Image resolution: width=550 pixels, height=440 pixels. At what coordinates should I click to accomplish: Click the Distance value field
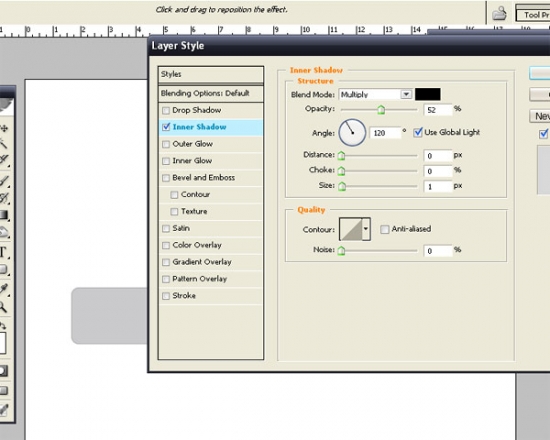pyautogui.click(x=438, y=156)
